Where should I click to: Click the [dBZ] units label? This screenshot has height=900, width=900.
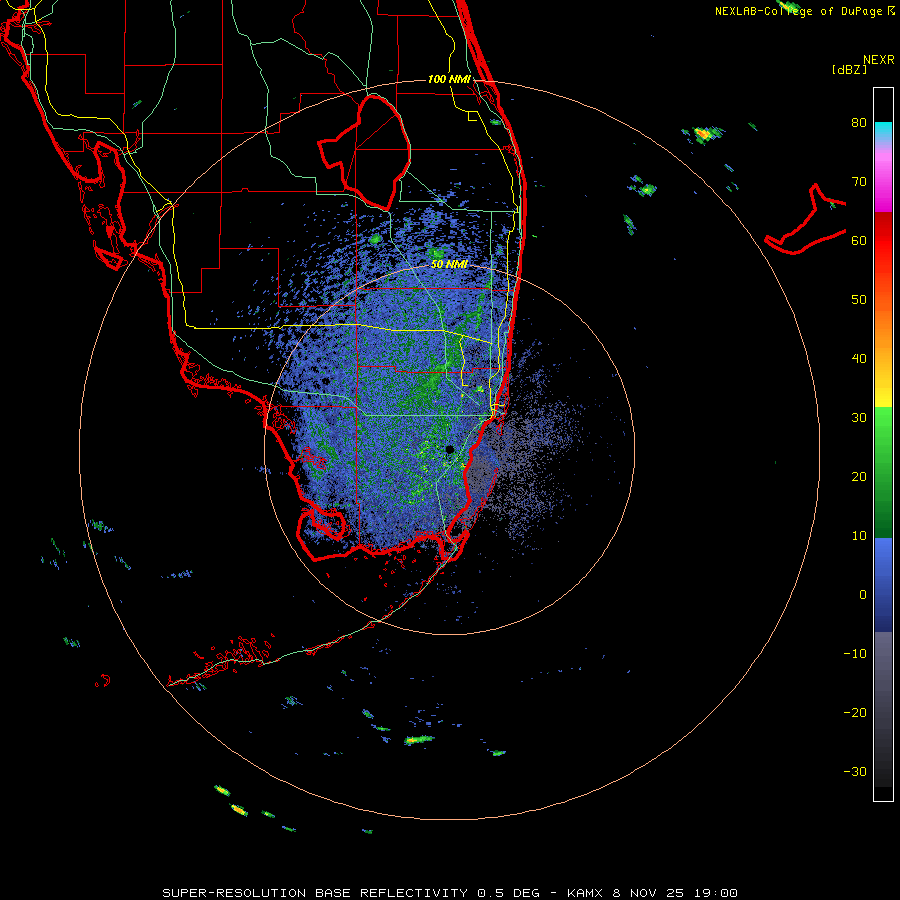click(x=849, y=69)
